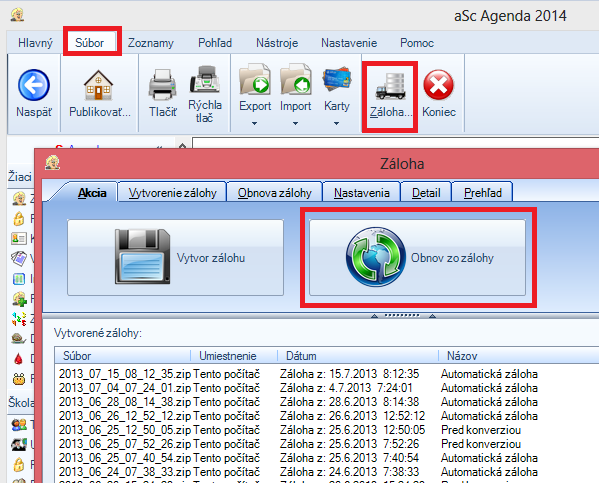Click date cell 'Záloha z: 15.7.2013 8:12:35'

point(349,374)
